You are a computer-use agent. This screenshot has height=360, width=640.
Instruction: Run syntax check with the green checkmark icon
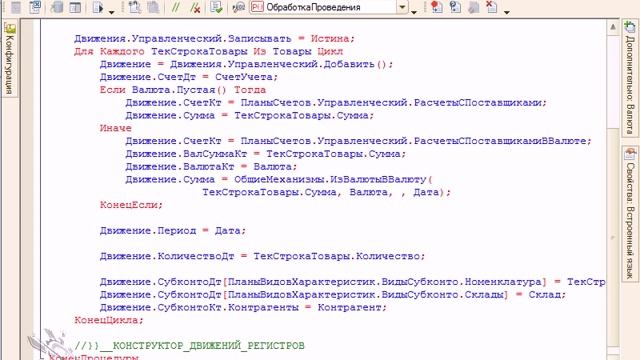[x=216, y=7]
